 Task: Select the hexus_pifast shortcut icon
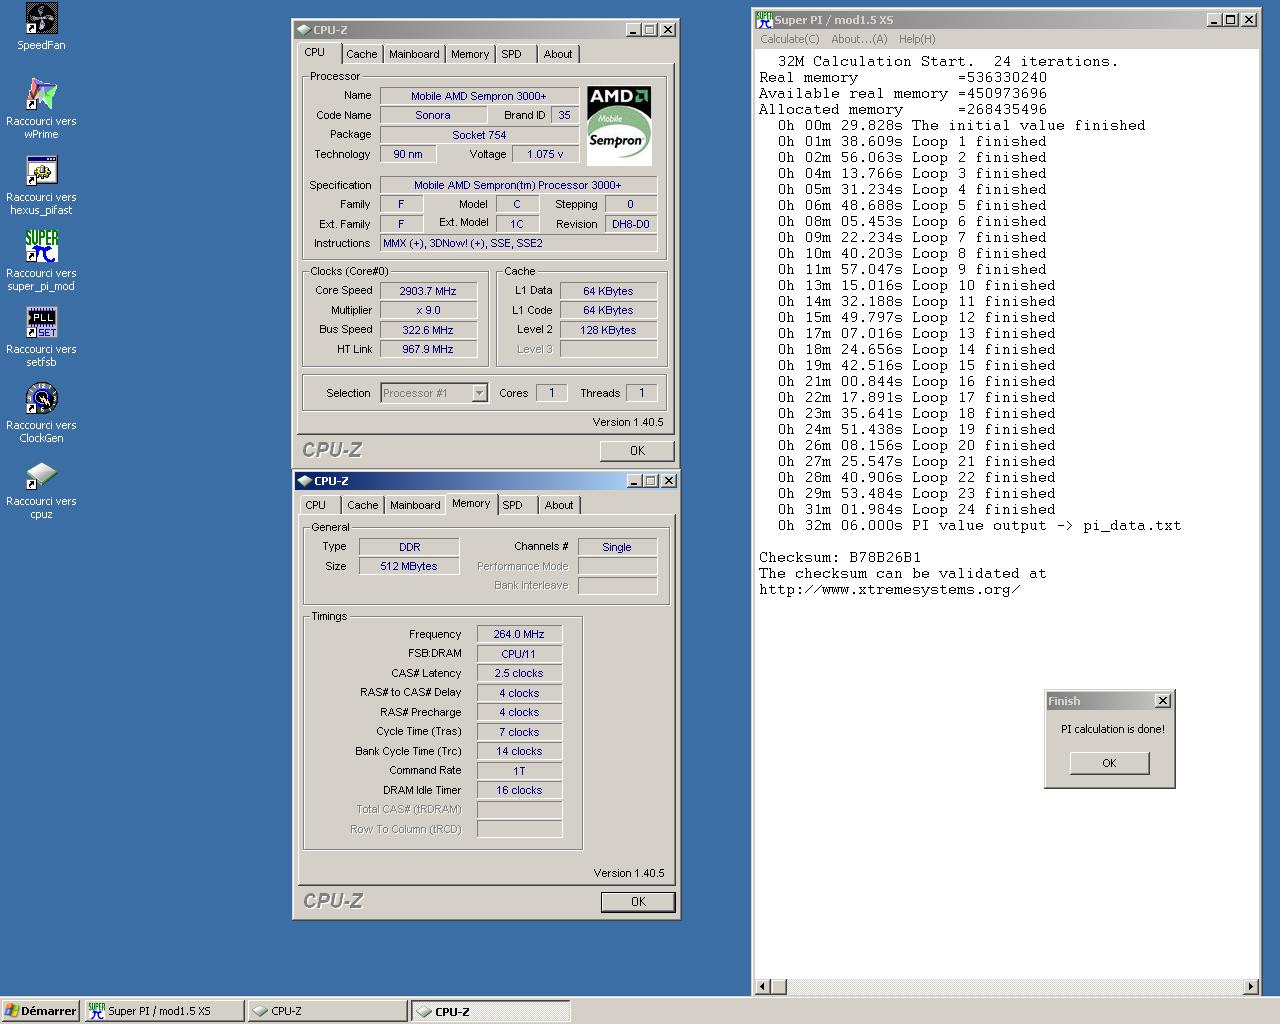coord(41,171)
